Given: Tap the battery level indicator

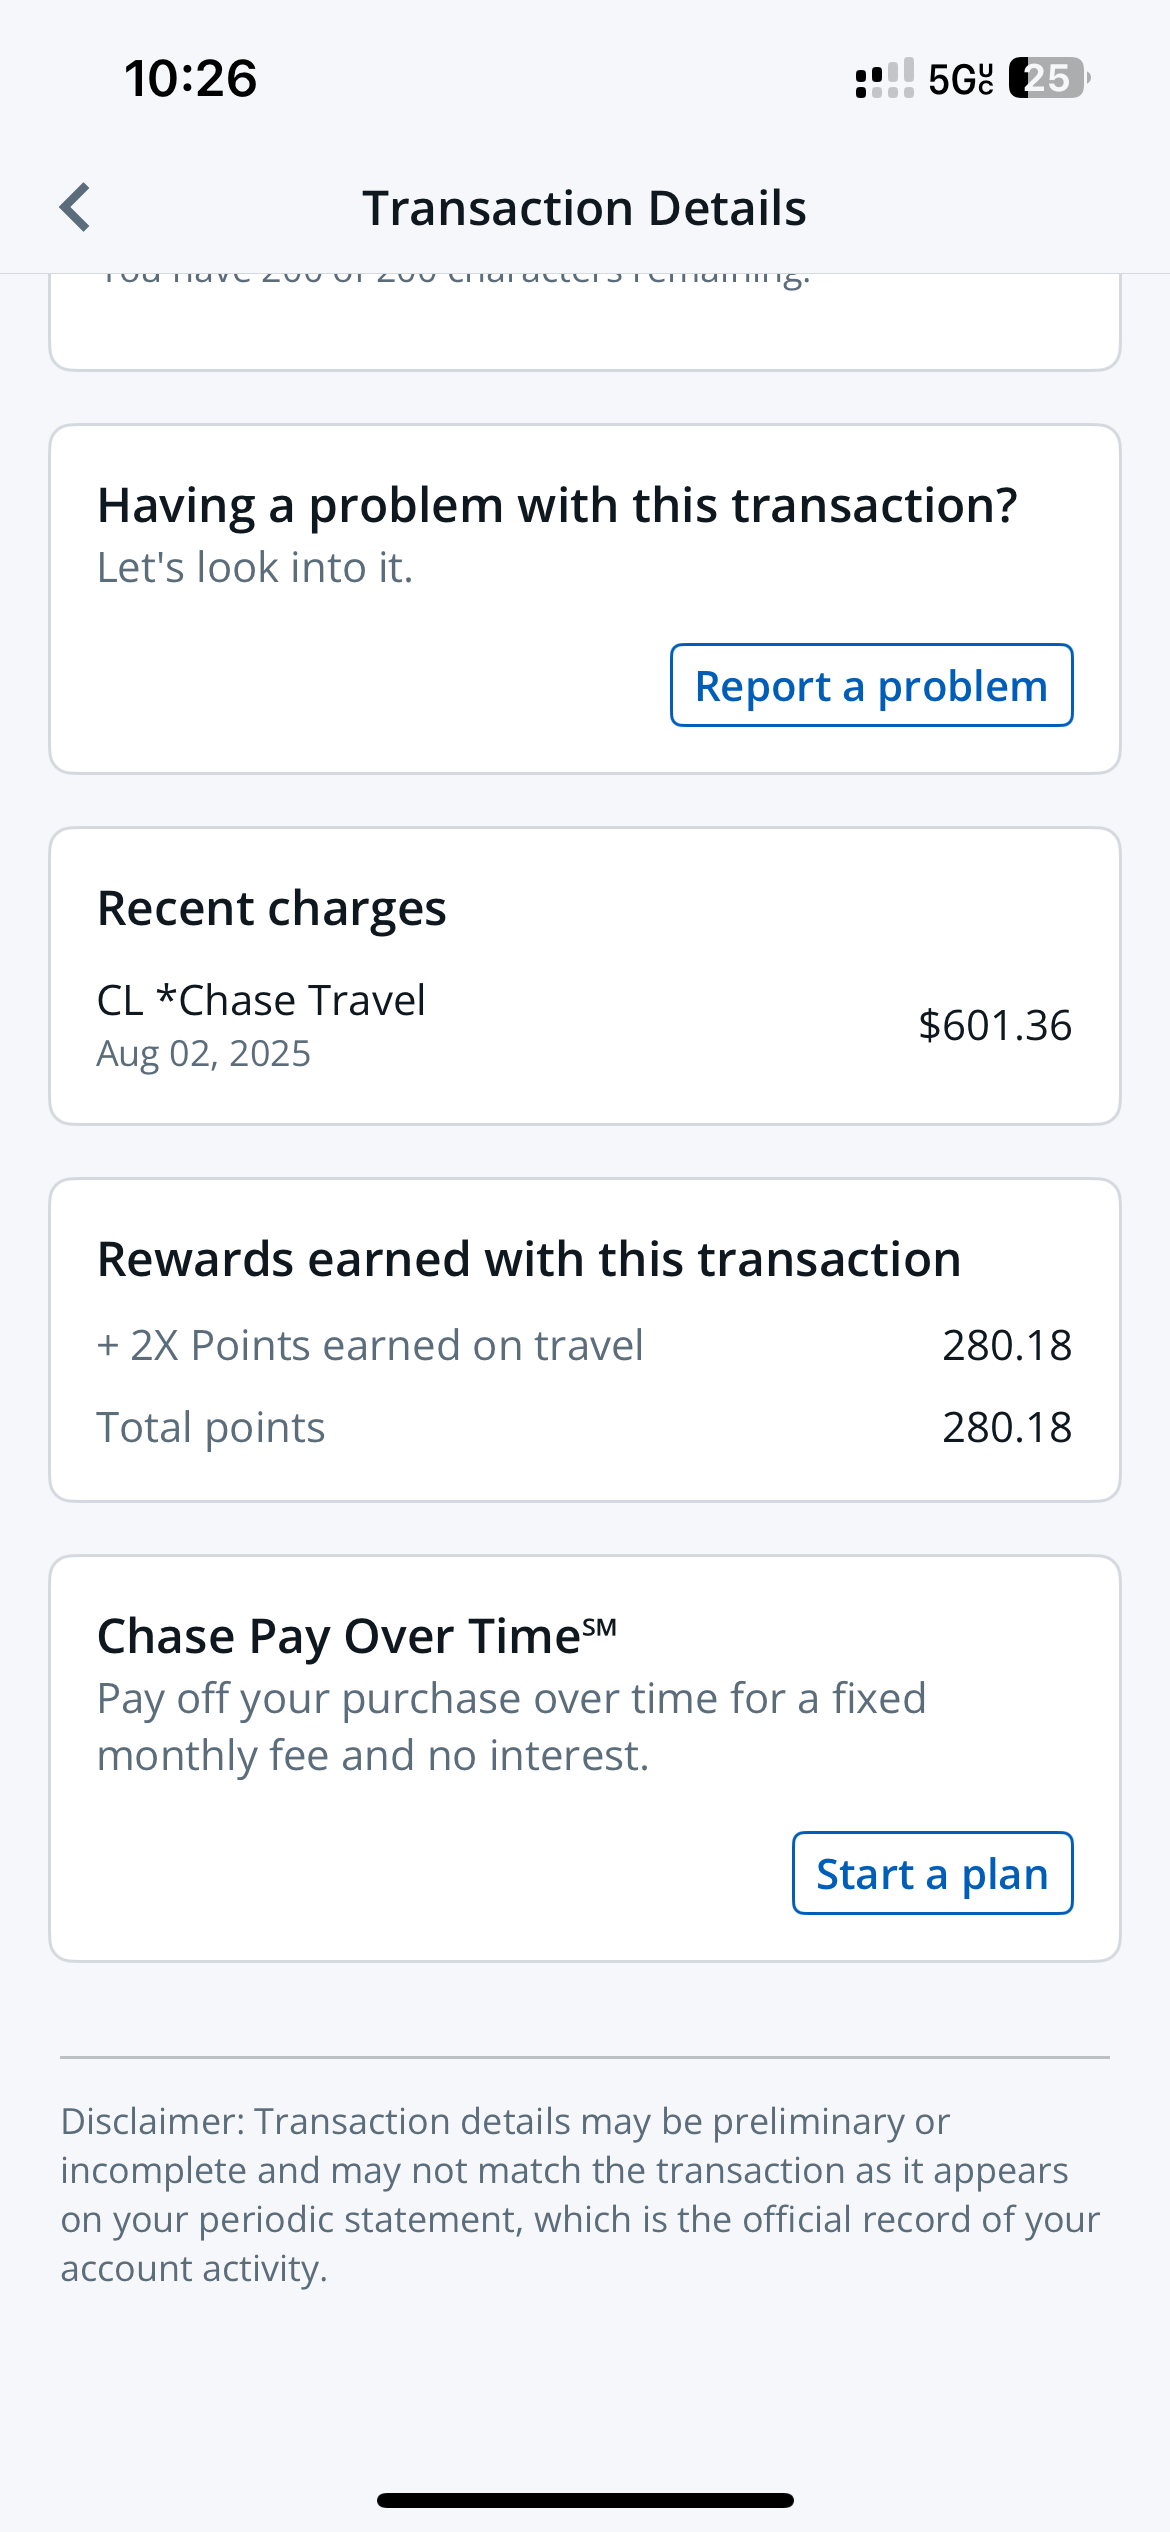Looking at the screenshot, I should pyautogui.click(x=1048, y=78).
